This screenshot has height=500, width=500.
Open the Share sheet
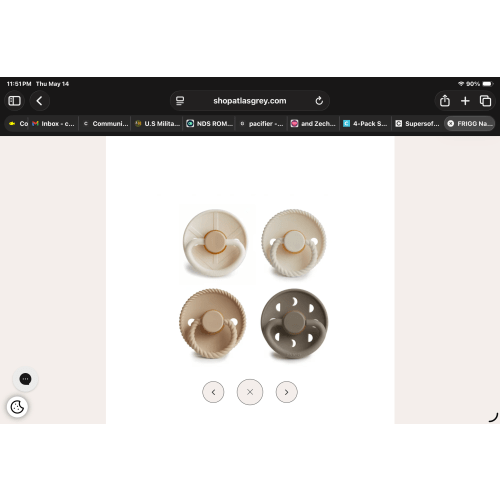click(x=445, y=101)
